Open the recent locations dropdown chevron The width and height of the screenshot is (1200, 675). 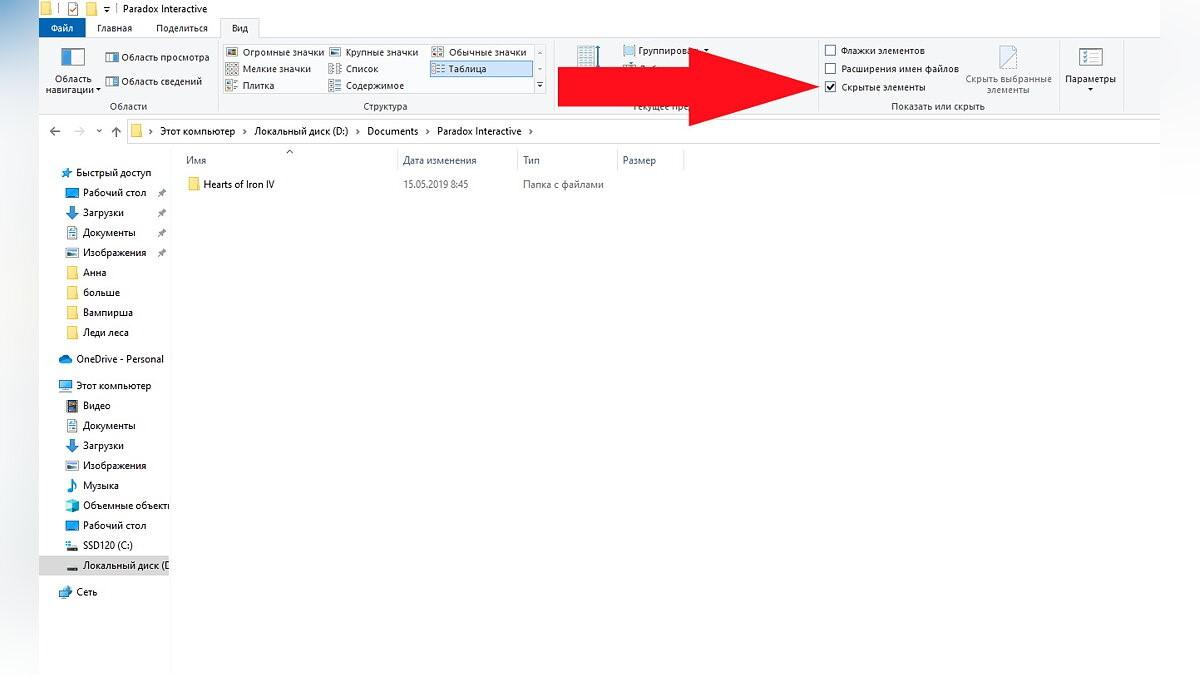click(x=99, y=131)
